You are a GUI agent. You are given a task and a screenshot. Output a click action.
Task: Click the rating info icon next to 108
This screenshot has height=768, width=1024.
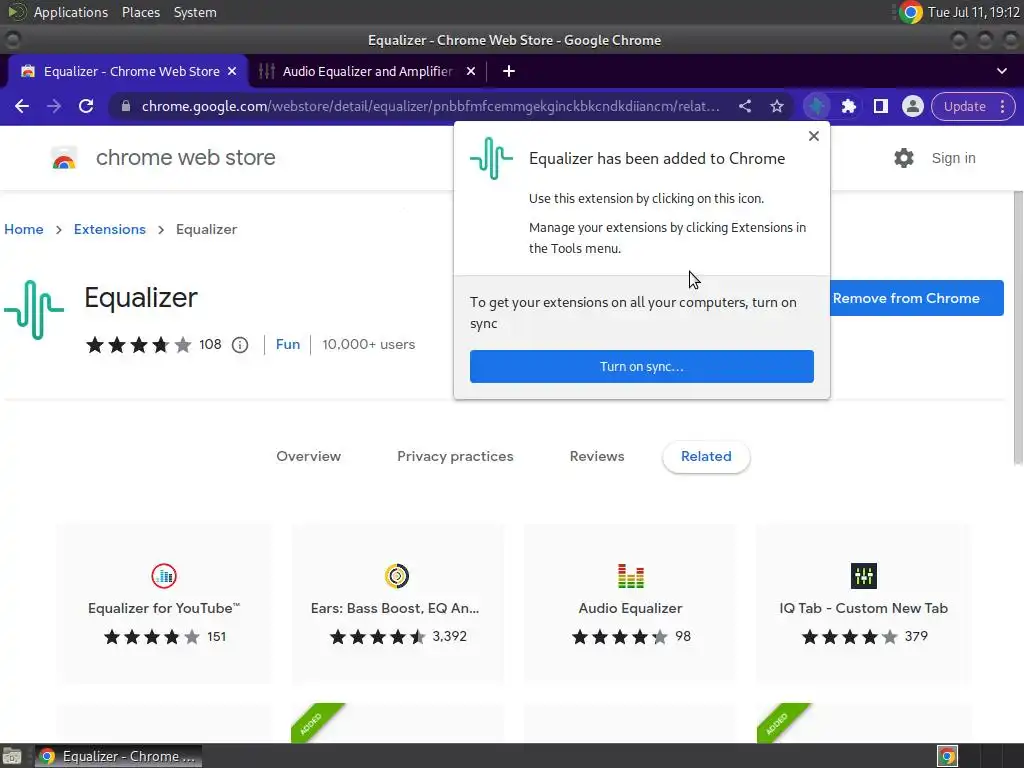pyautogui.click(x=240, y=345)
